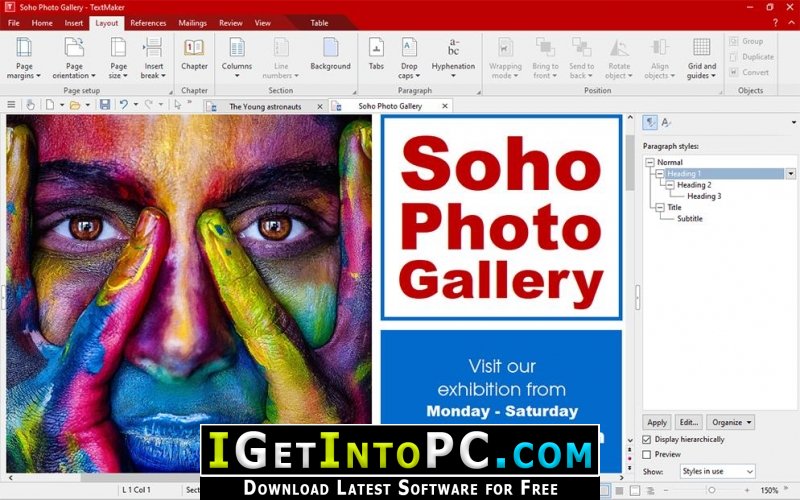Open Page orientation options

click(74, 59)
